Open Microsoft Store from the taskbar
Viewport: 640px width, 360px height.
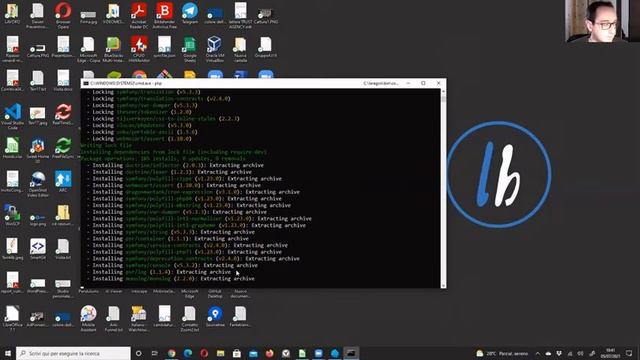coord(237,353)
